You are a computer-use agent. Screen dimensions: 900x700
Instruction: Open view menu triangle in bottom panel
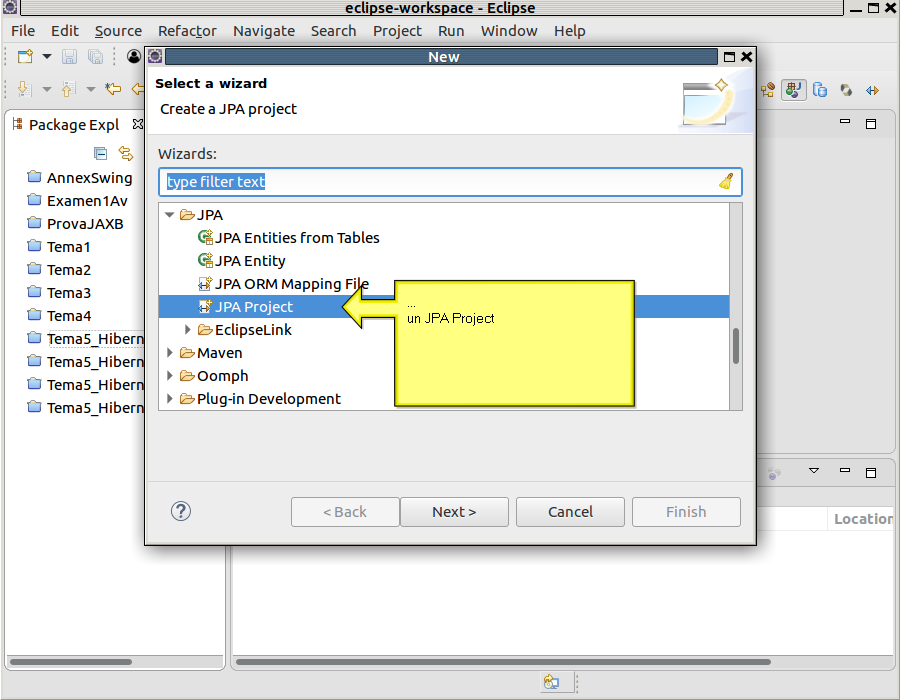[814, 470]
